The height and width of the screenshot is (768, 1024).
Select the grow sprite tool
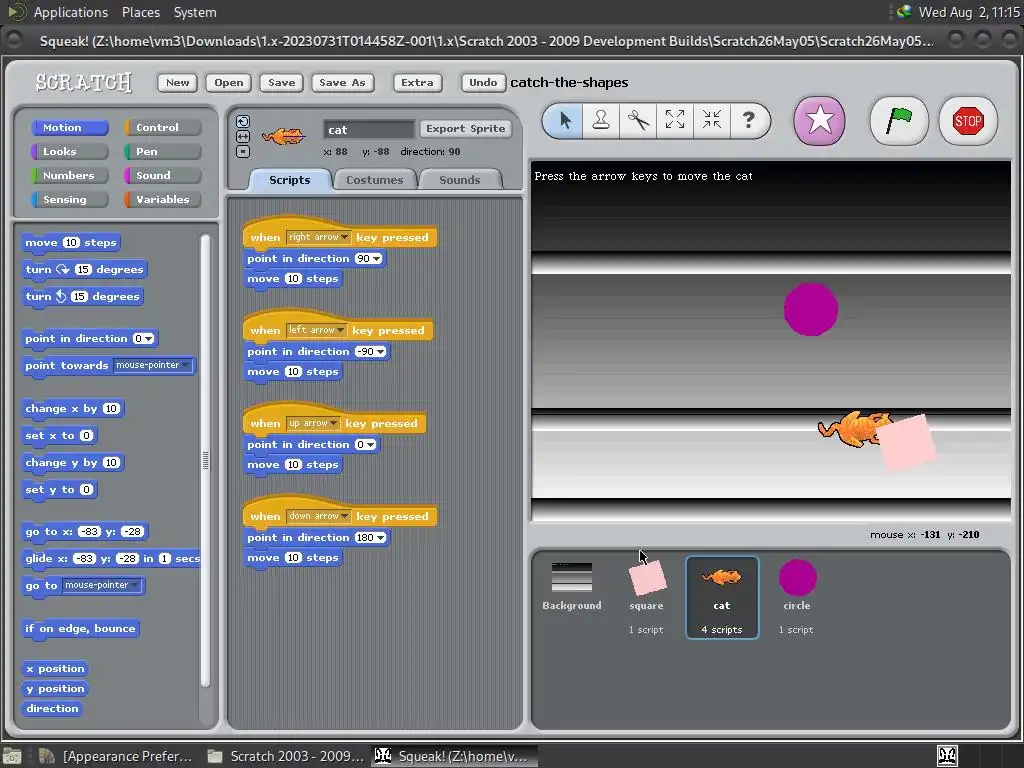coord(675,120)
